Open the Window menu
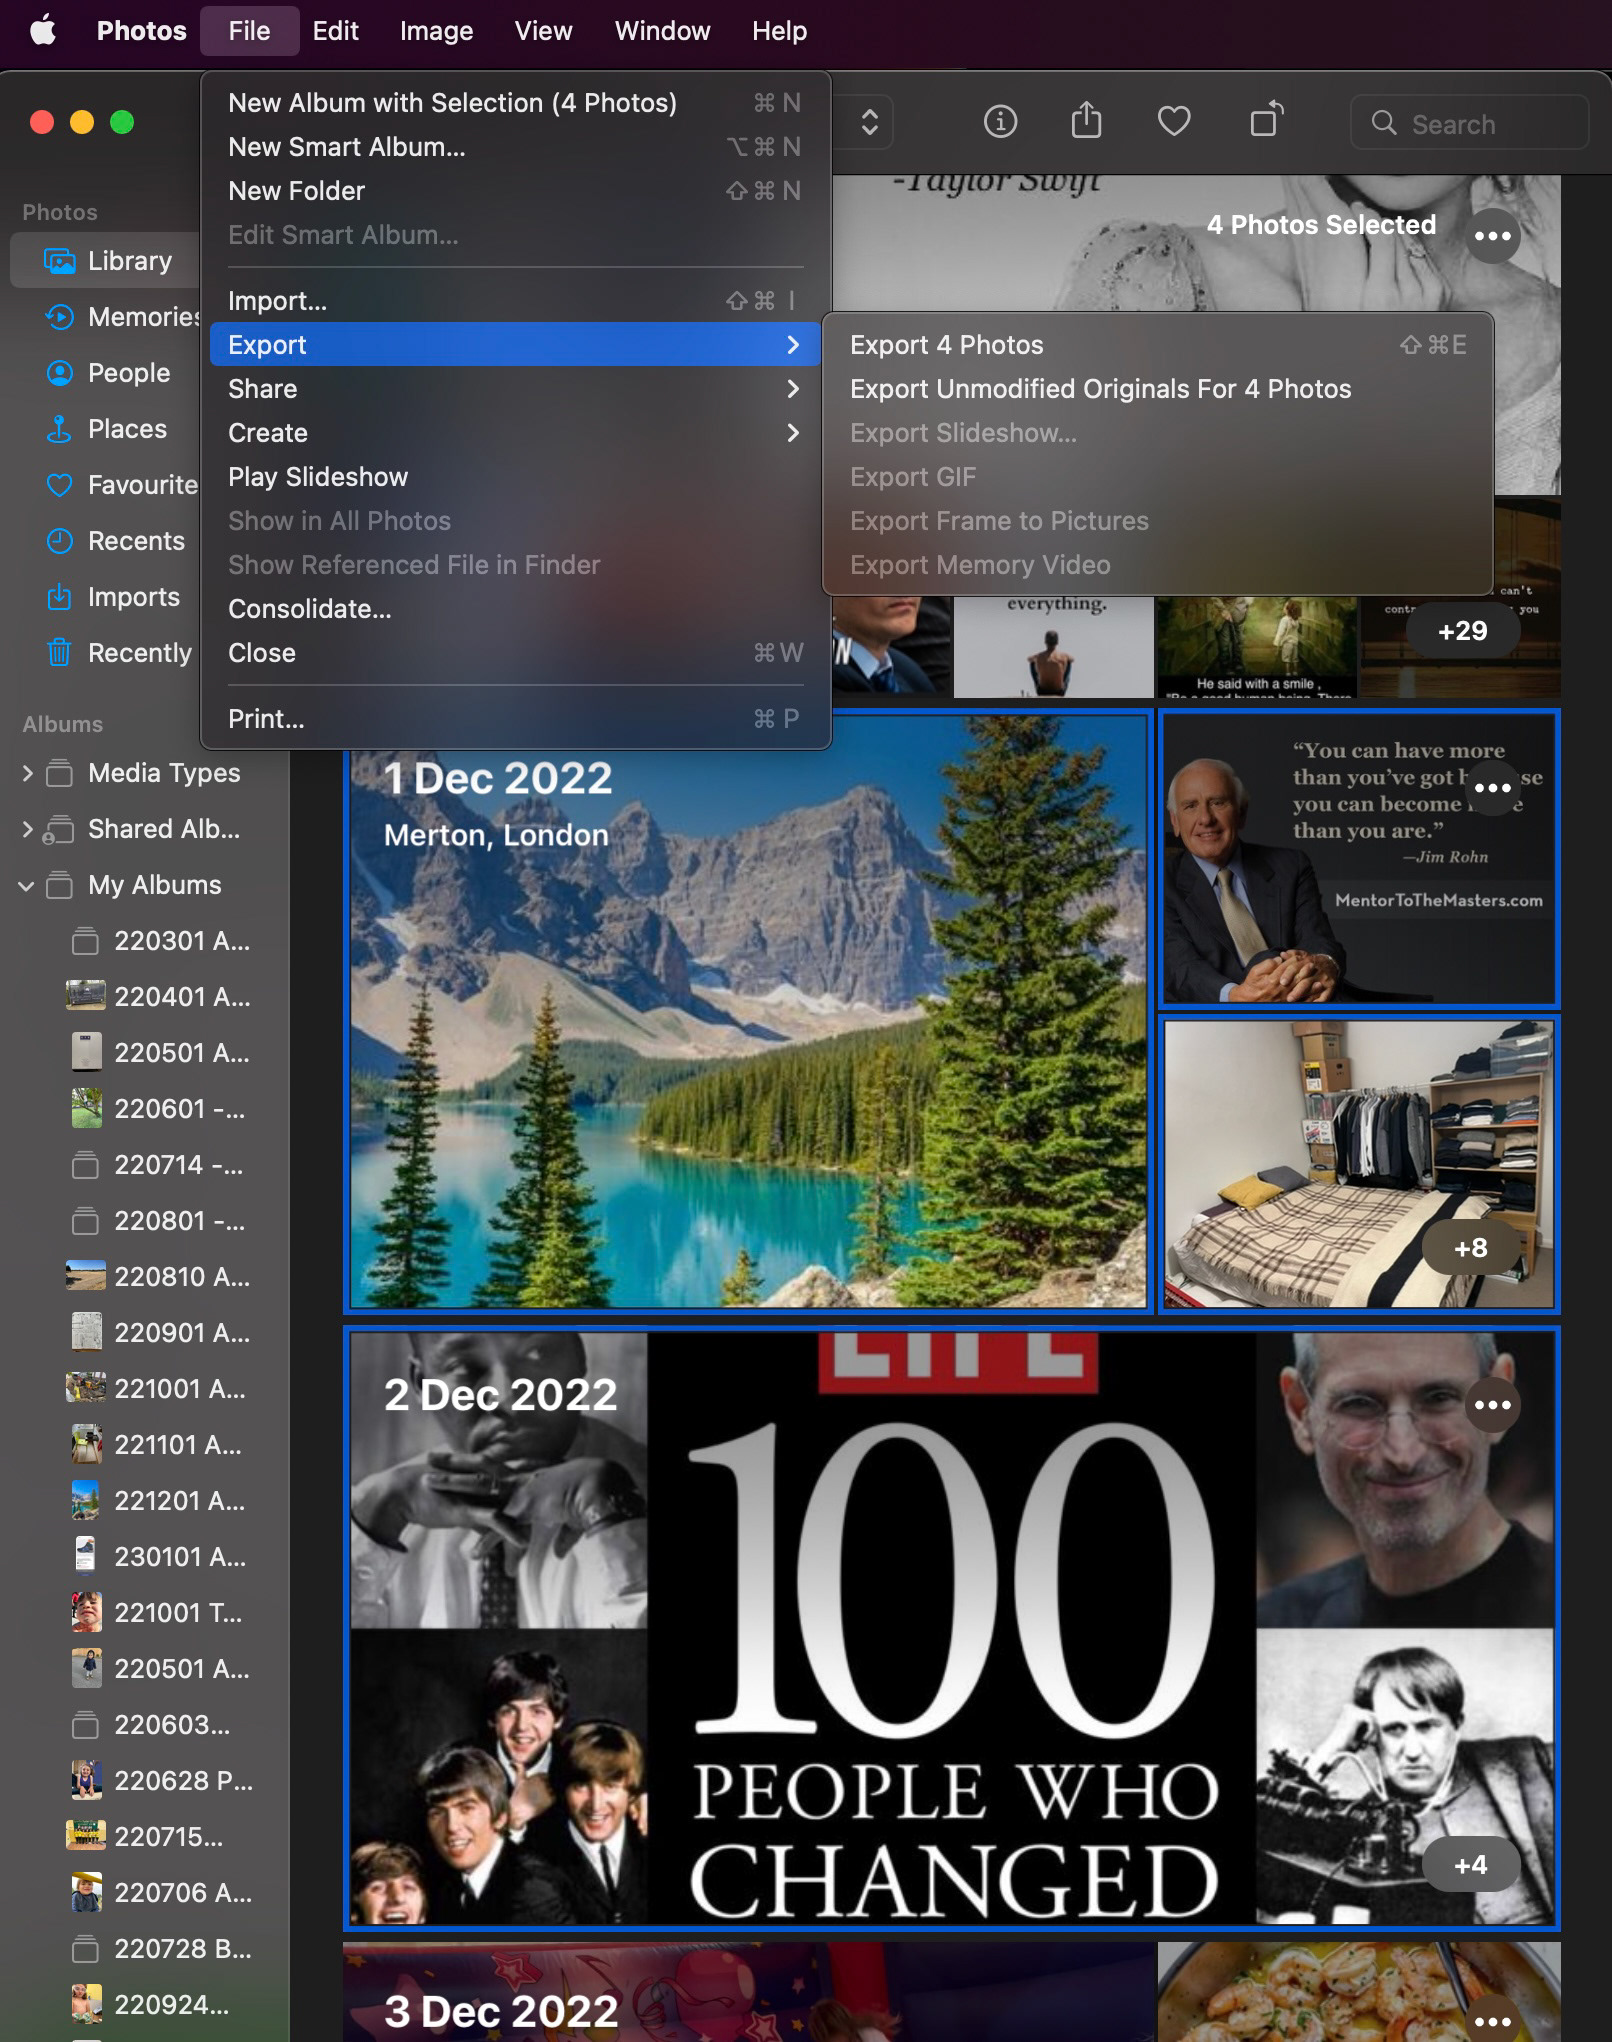 [662, 31]
